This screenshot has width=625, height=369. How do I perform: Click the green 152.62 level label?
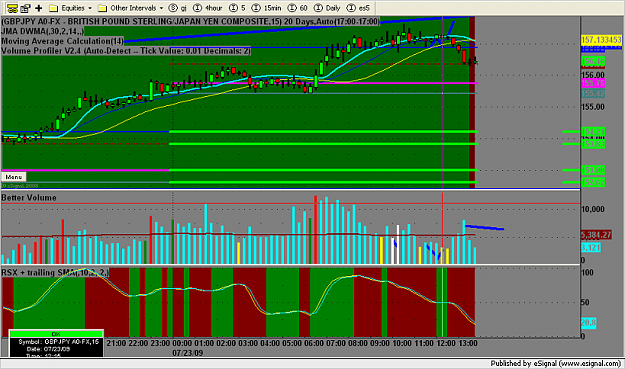click(x=593, y=183)
